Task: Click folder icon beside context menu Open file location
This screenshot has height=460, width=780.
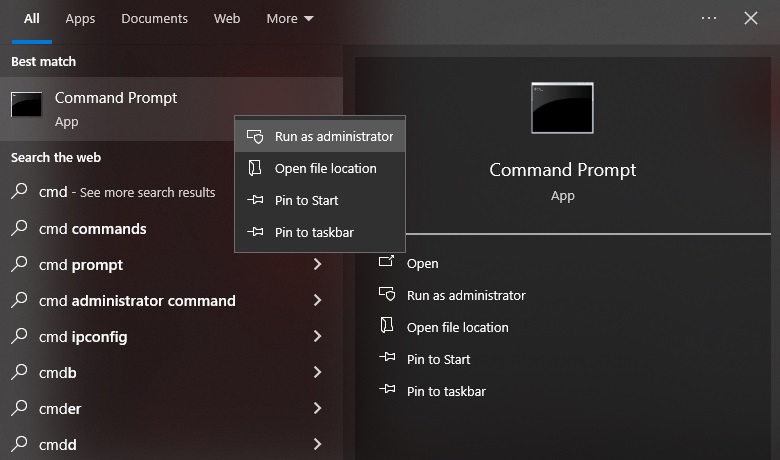Action: coord(255,168)
